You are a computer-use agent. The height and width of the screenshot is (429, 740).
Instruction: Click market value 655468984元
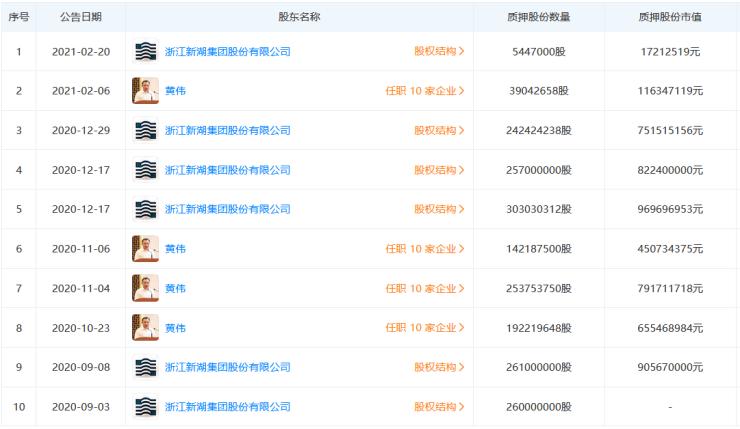pos(670,328)
